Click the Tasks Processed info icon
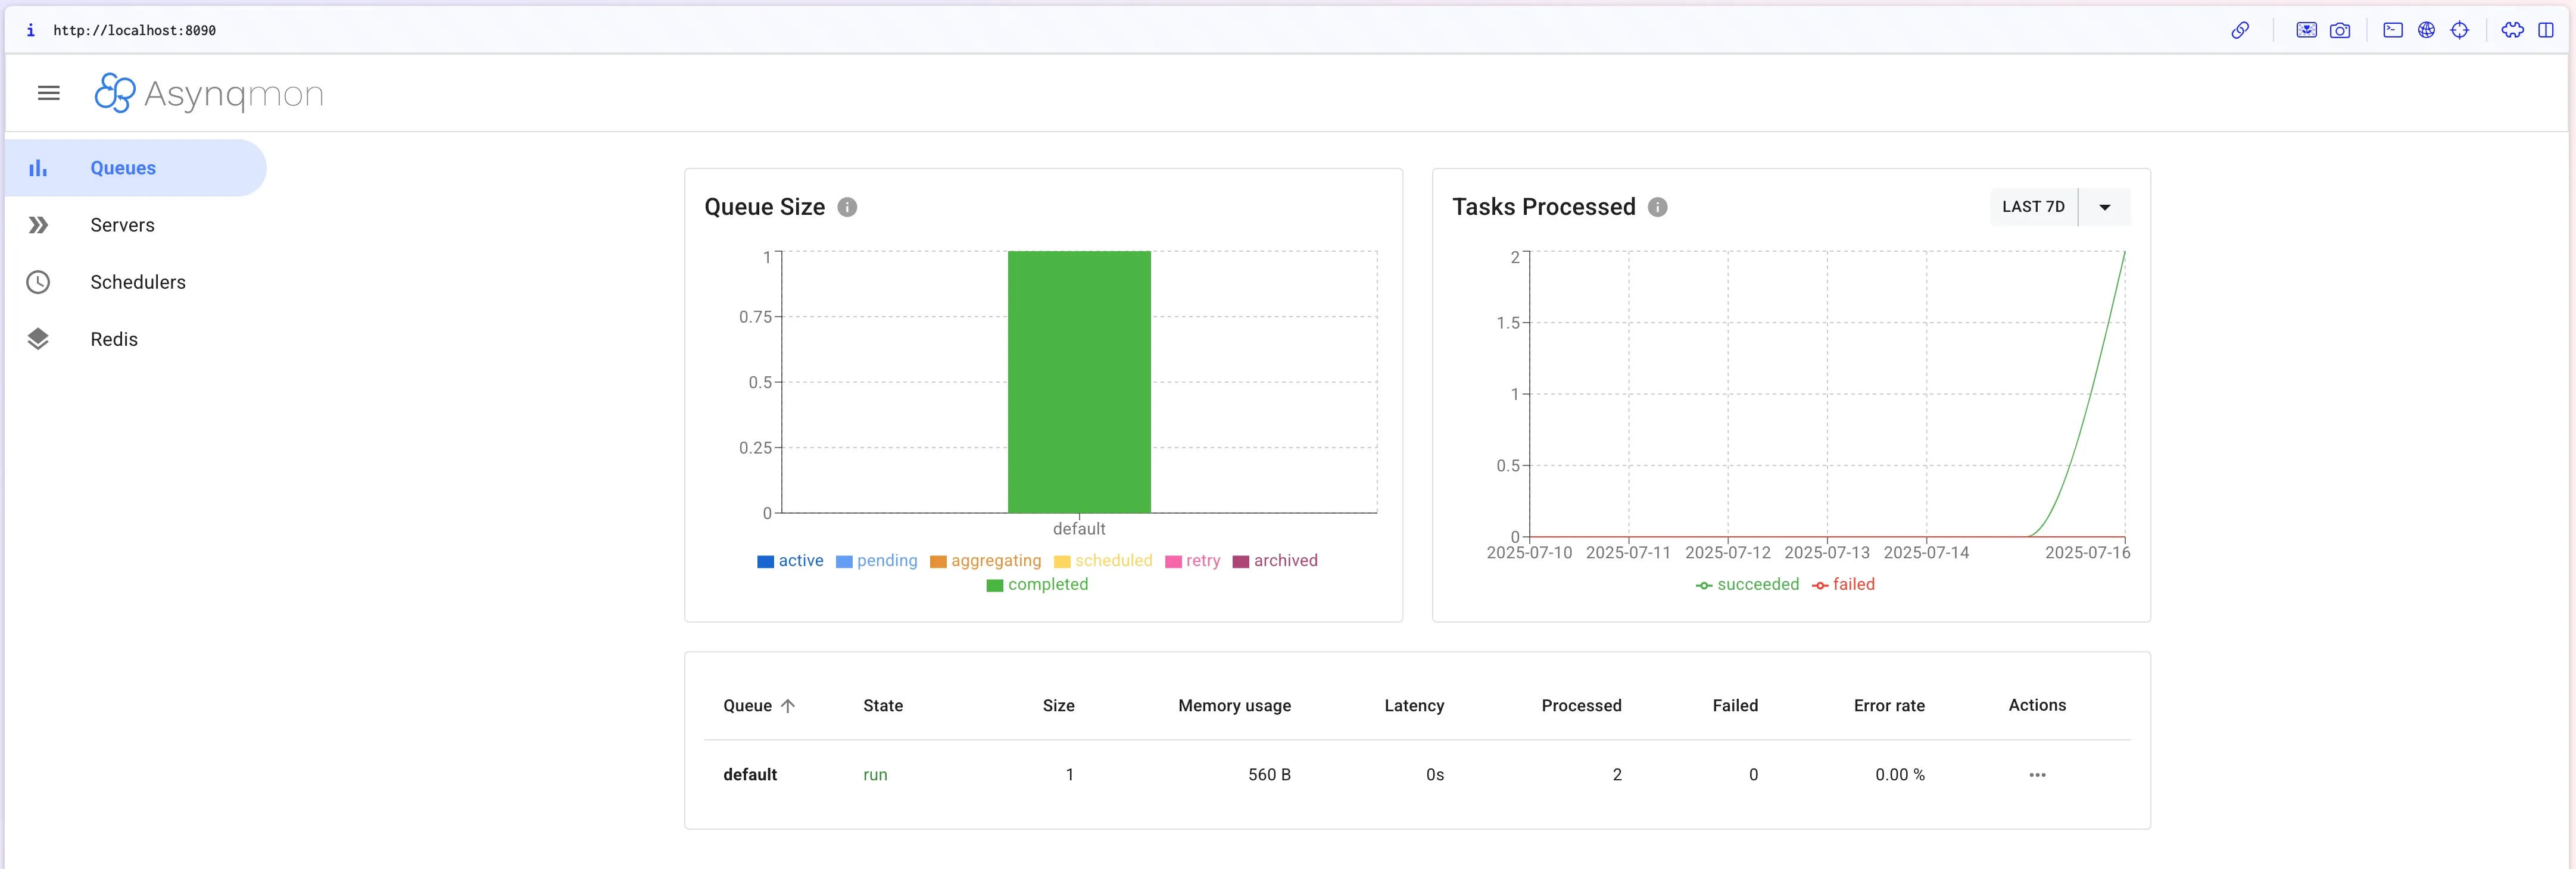The image size is (2576, 869). (1657, 207)
